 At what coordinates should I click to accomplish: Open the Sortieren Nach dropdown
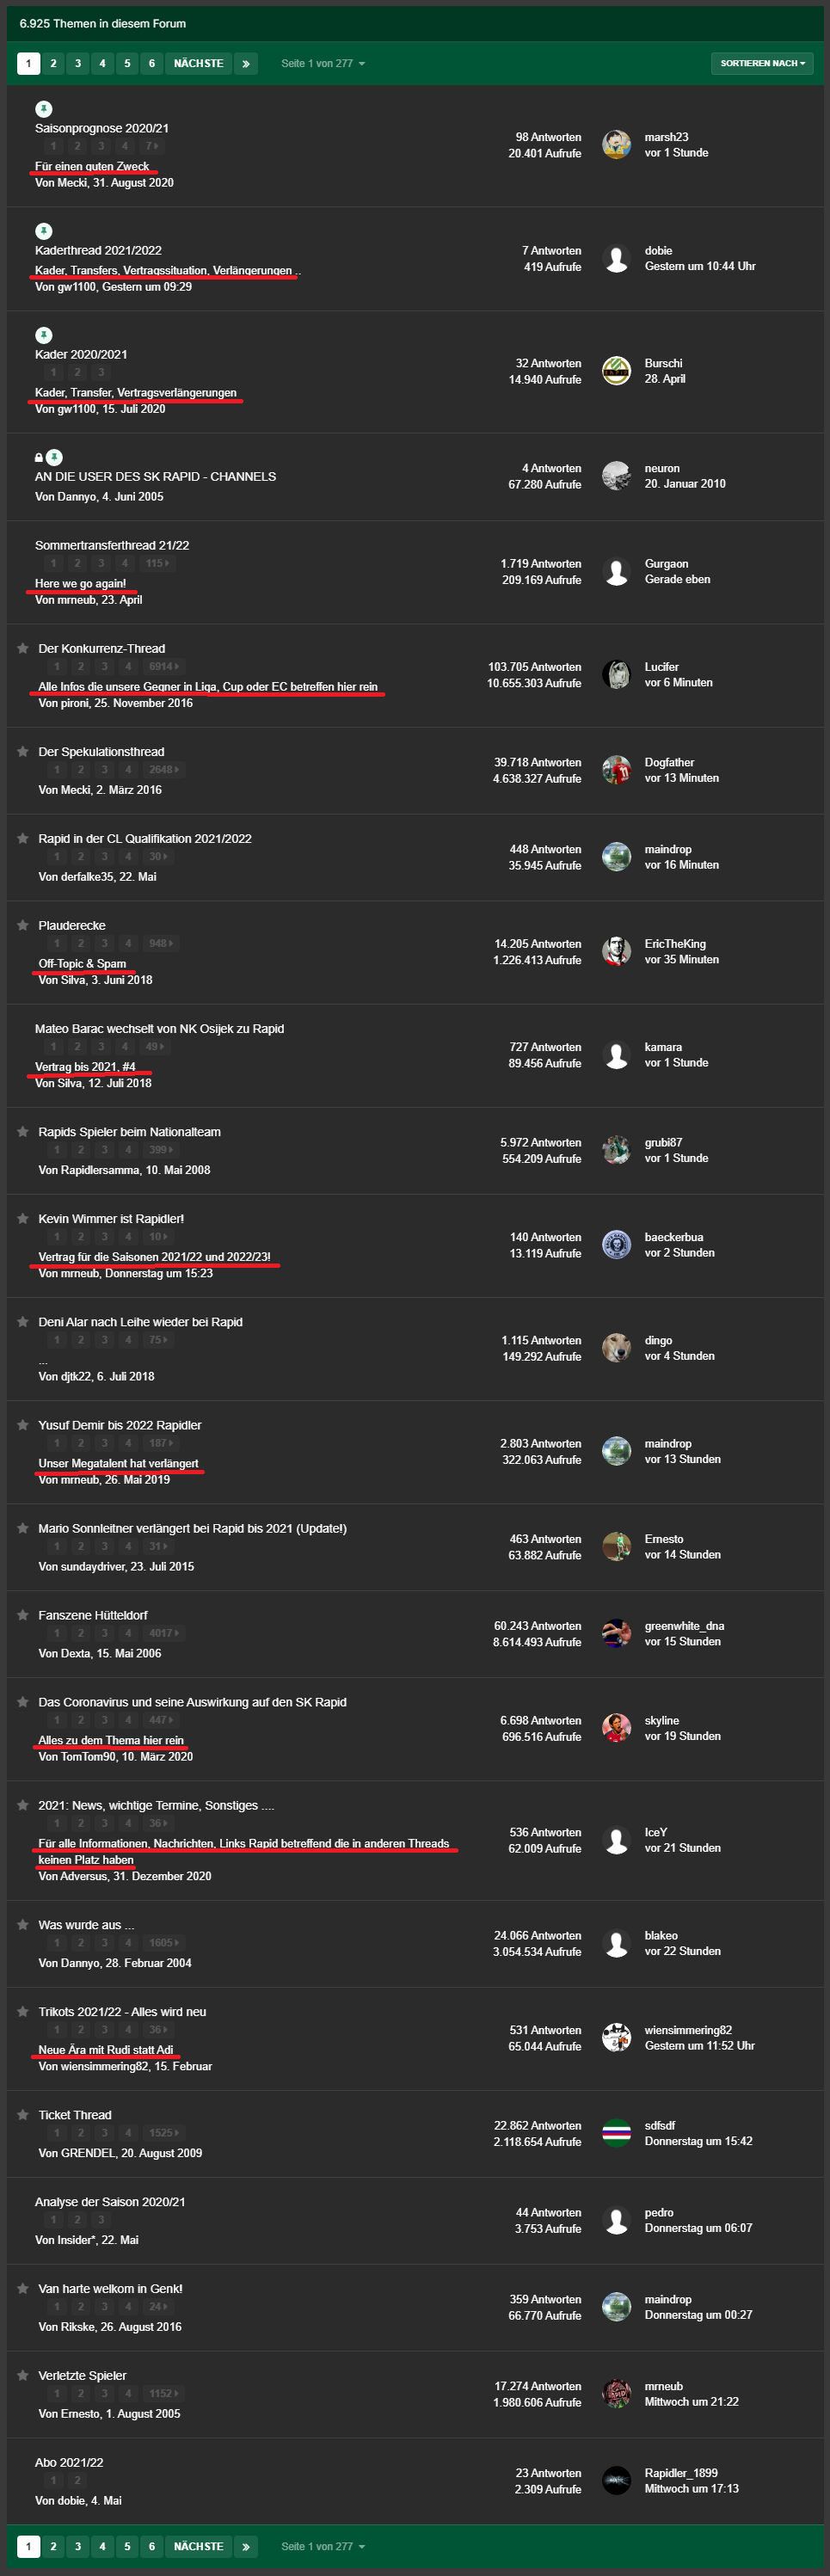(x=762, y=63)
